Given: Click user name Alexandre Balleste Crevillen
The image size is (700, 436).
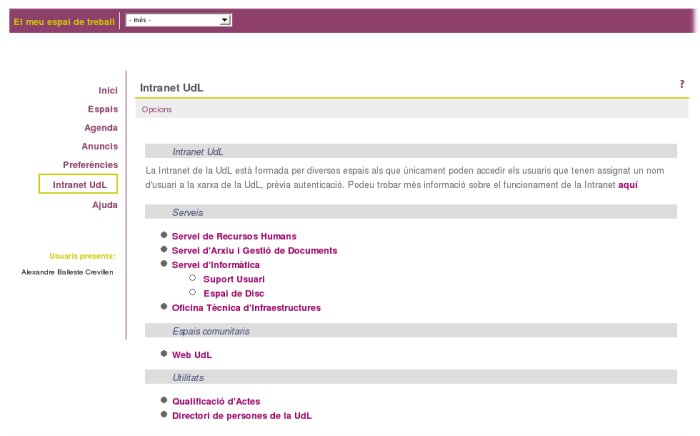Looking at the screenshot, I should click(67, 272).
